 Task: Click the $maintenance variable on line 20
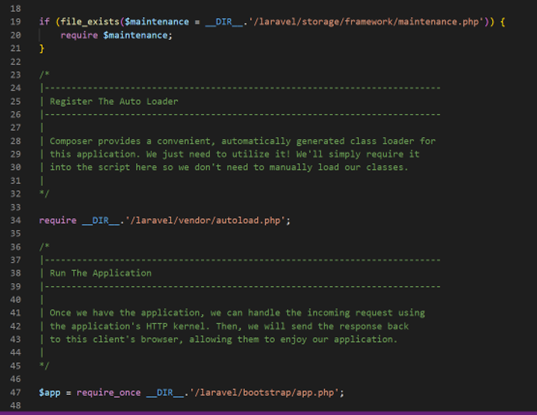point(135,35)
